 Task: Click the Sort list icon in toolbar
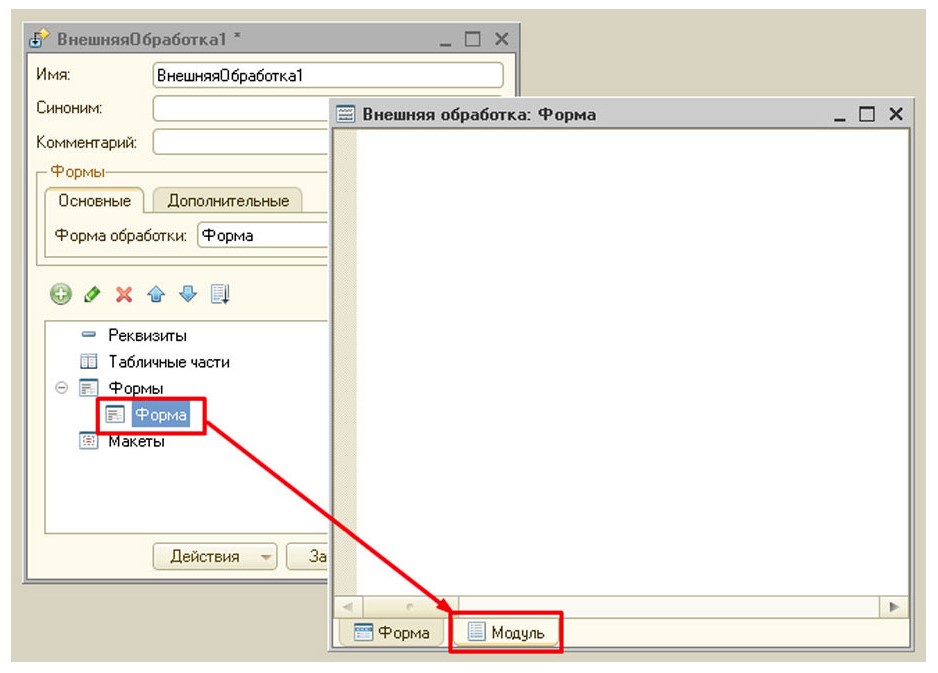click(220, 294)
